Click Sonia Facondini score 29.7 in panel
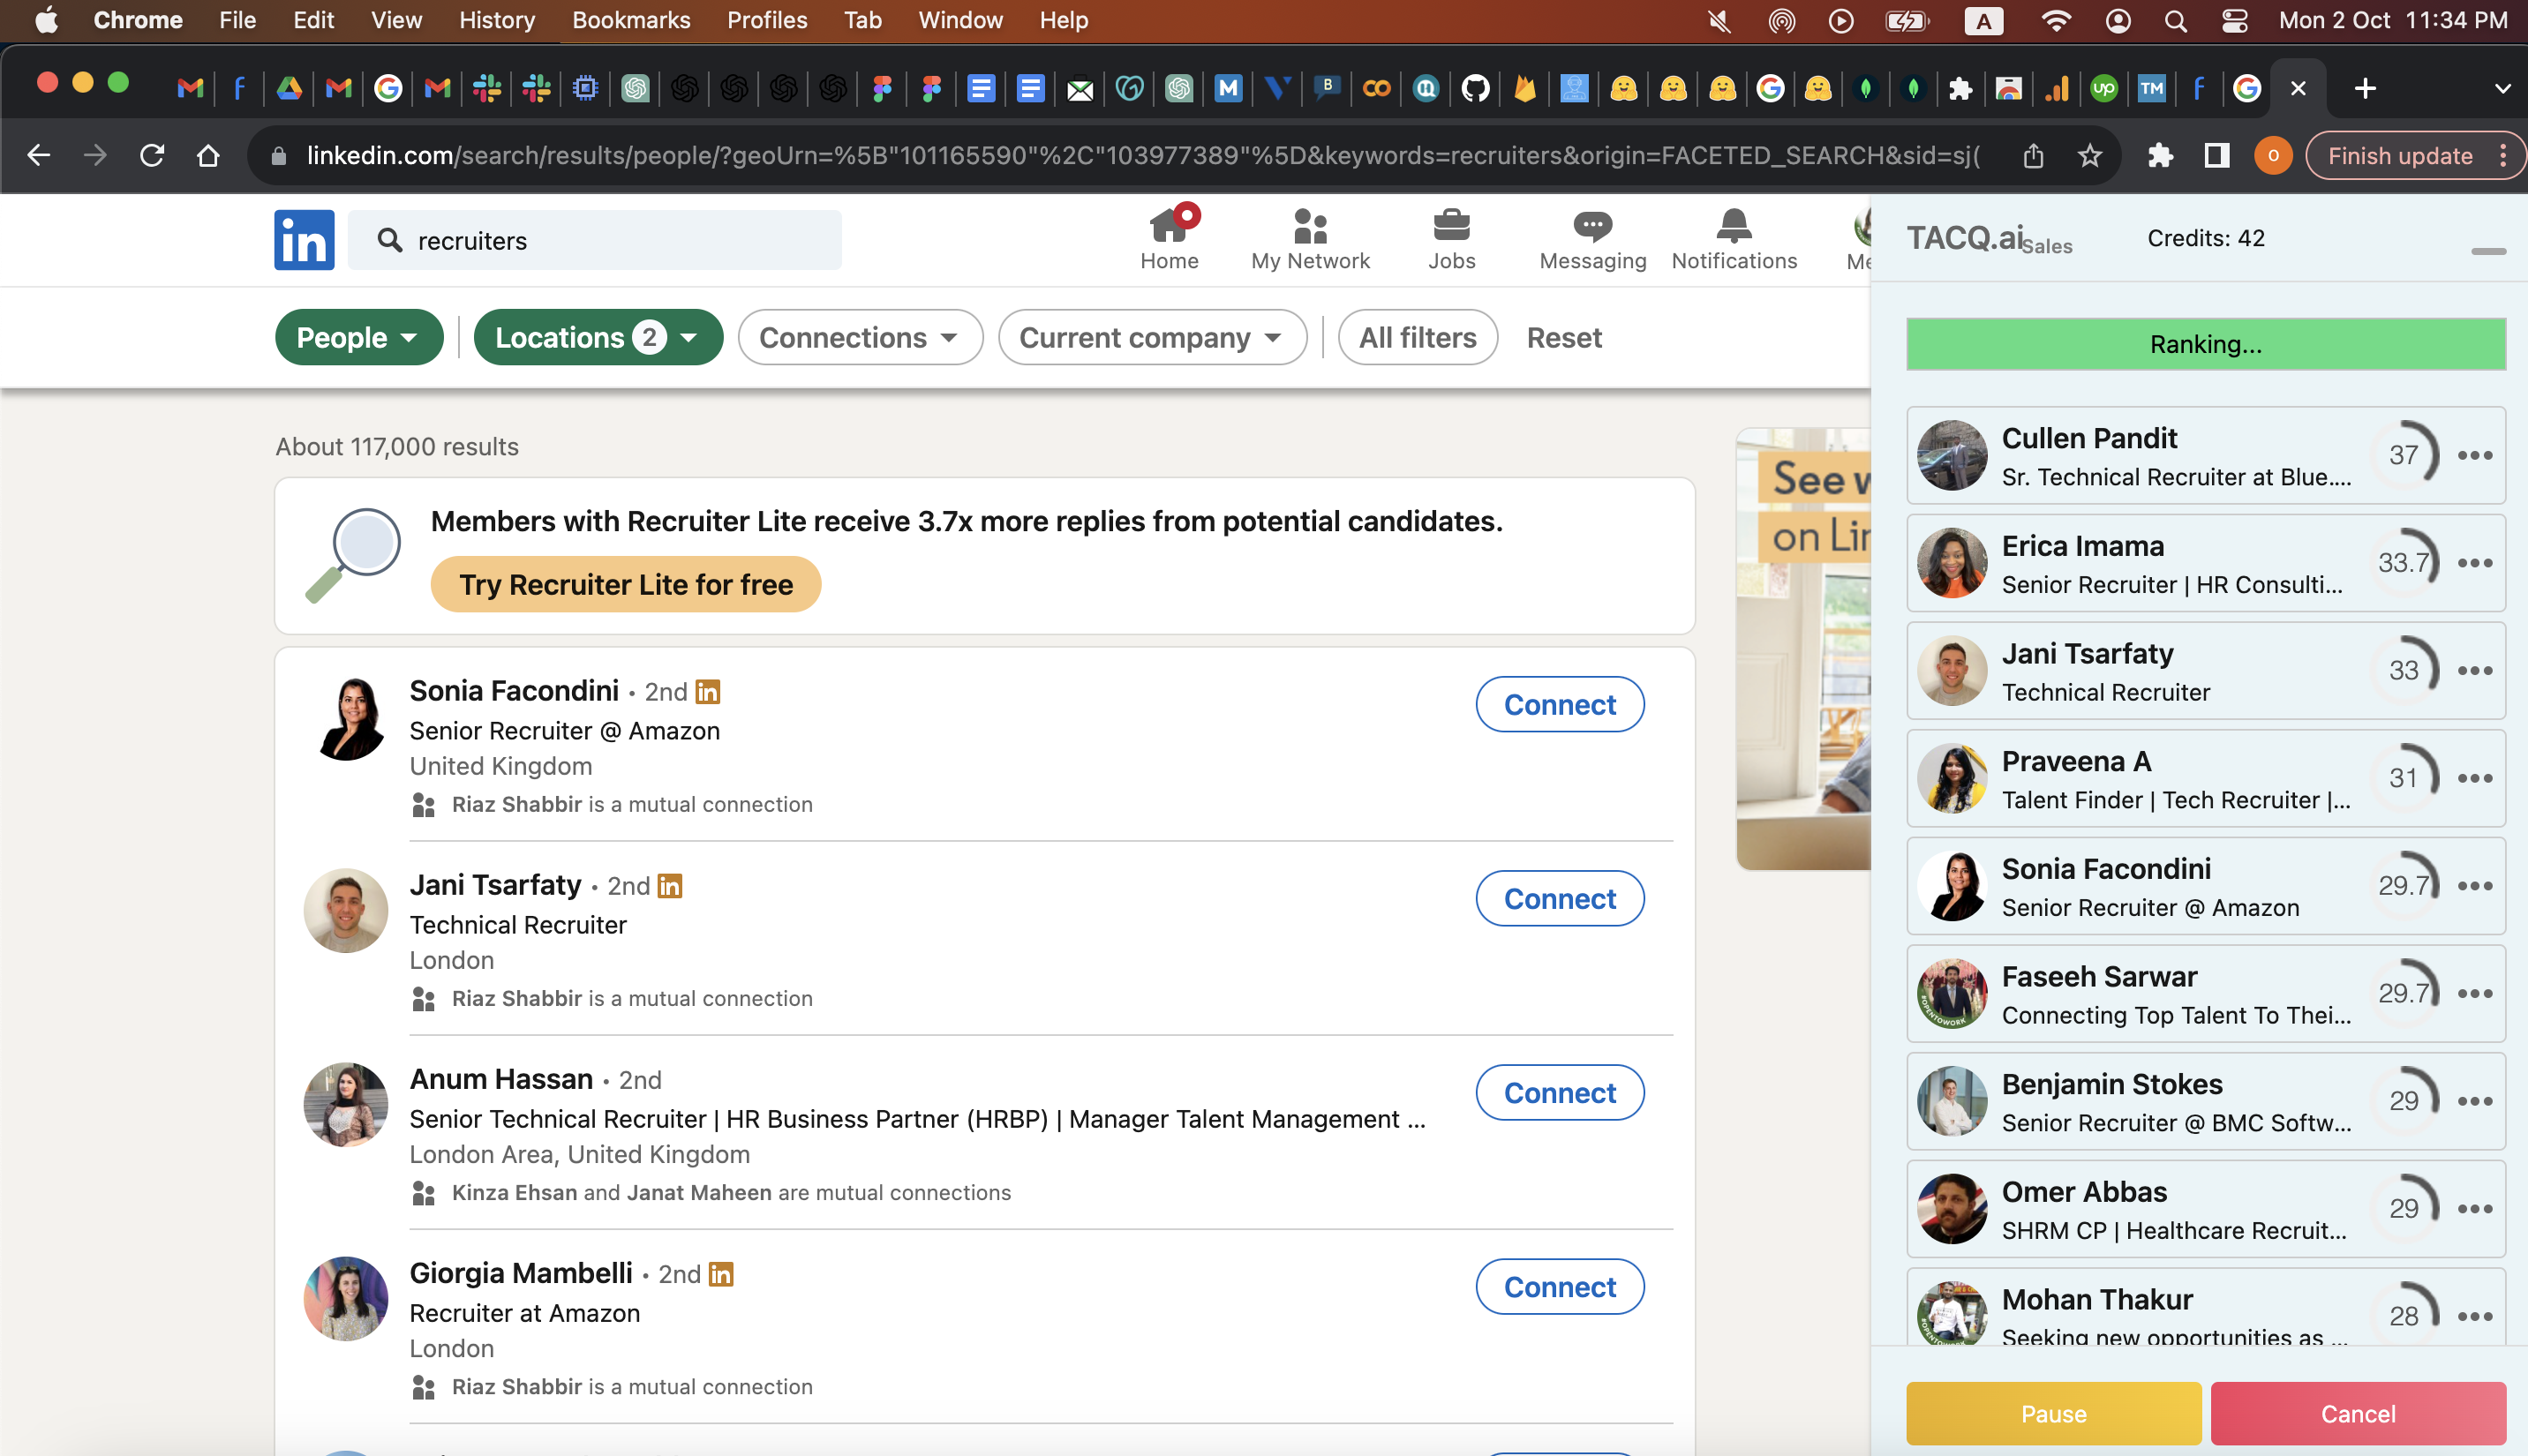 [x=2403, y=886]
